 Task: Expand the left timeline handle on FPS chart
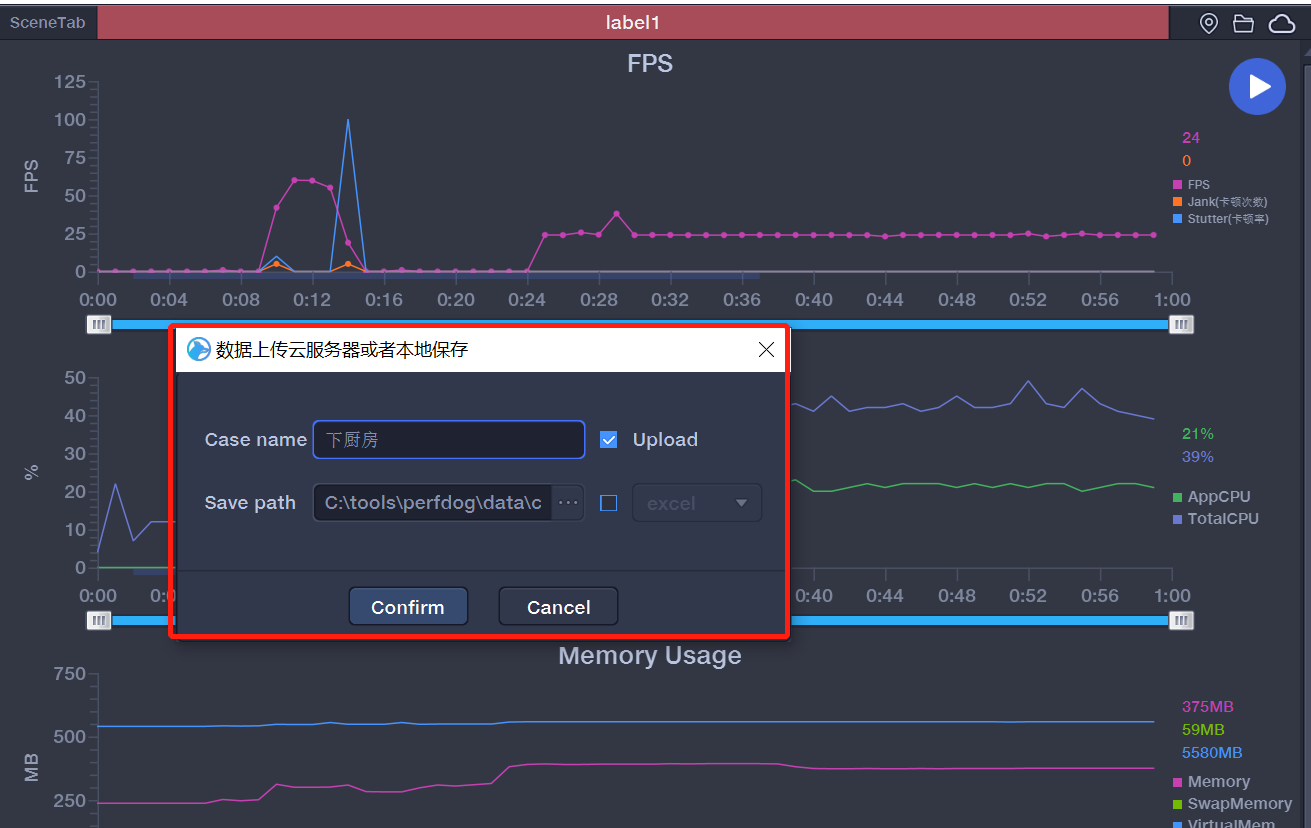98,324
